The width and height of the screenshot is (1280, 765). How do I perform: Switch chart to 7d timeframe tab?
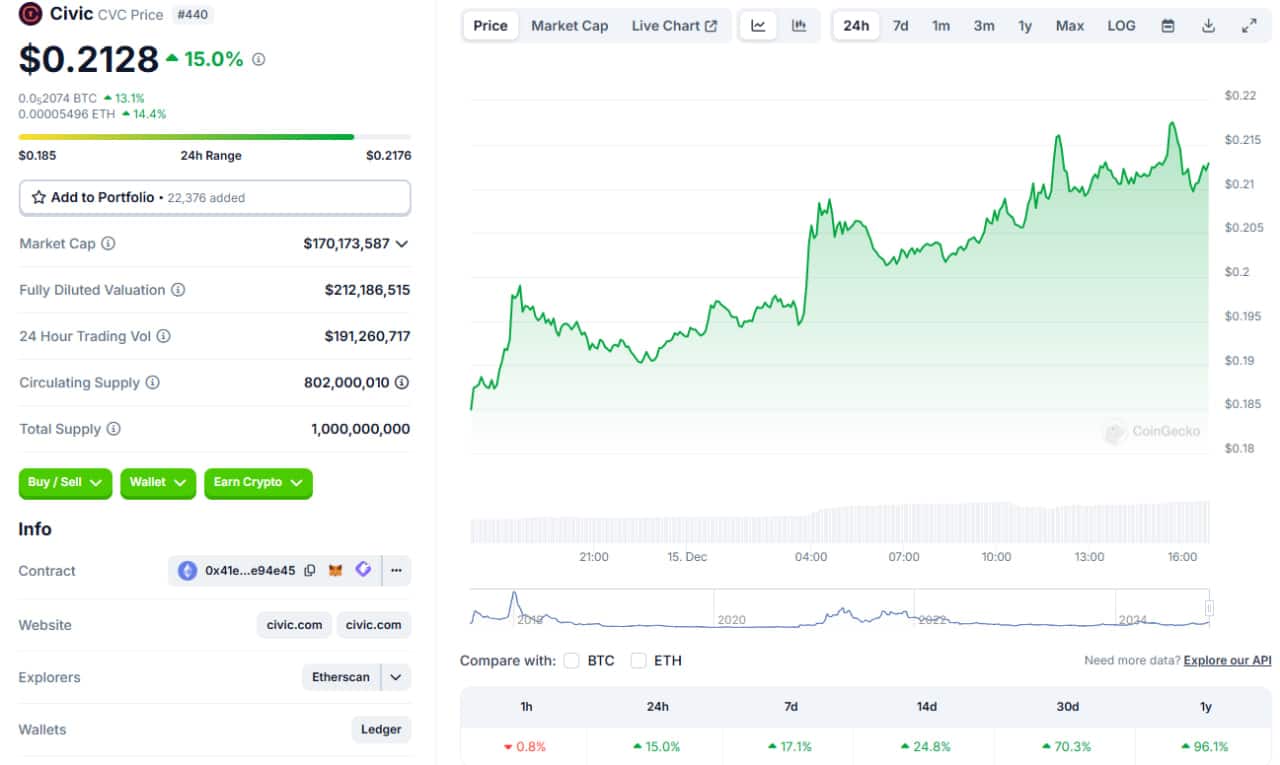pyautogui.click(x=900, y=26)
